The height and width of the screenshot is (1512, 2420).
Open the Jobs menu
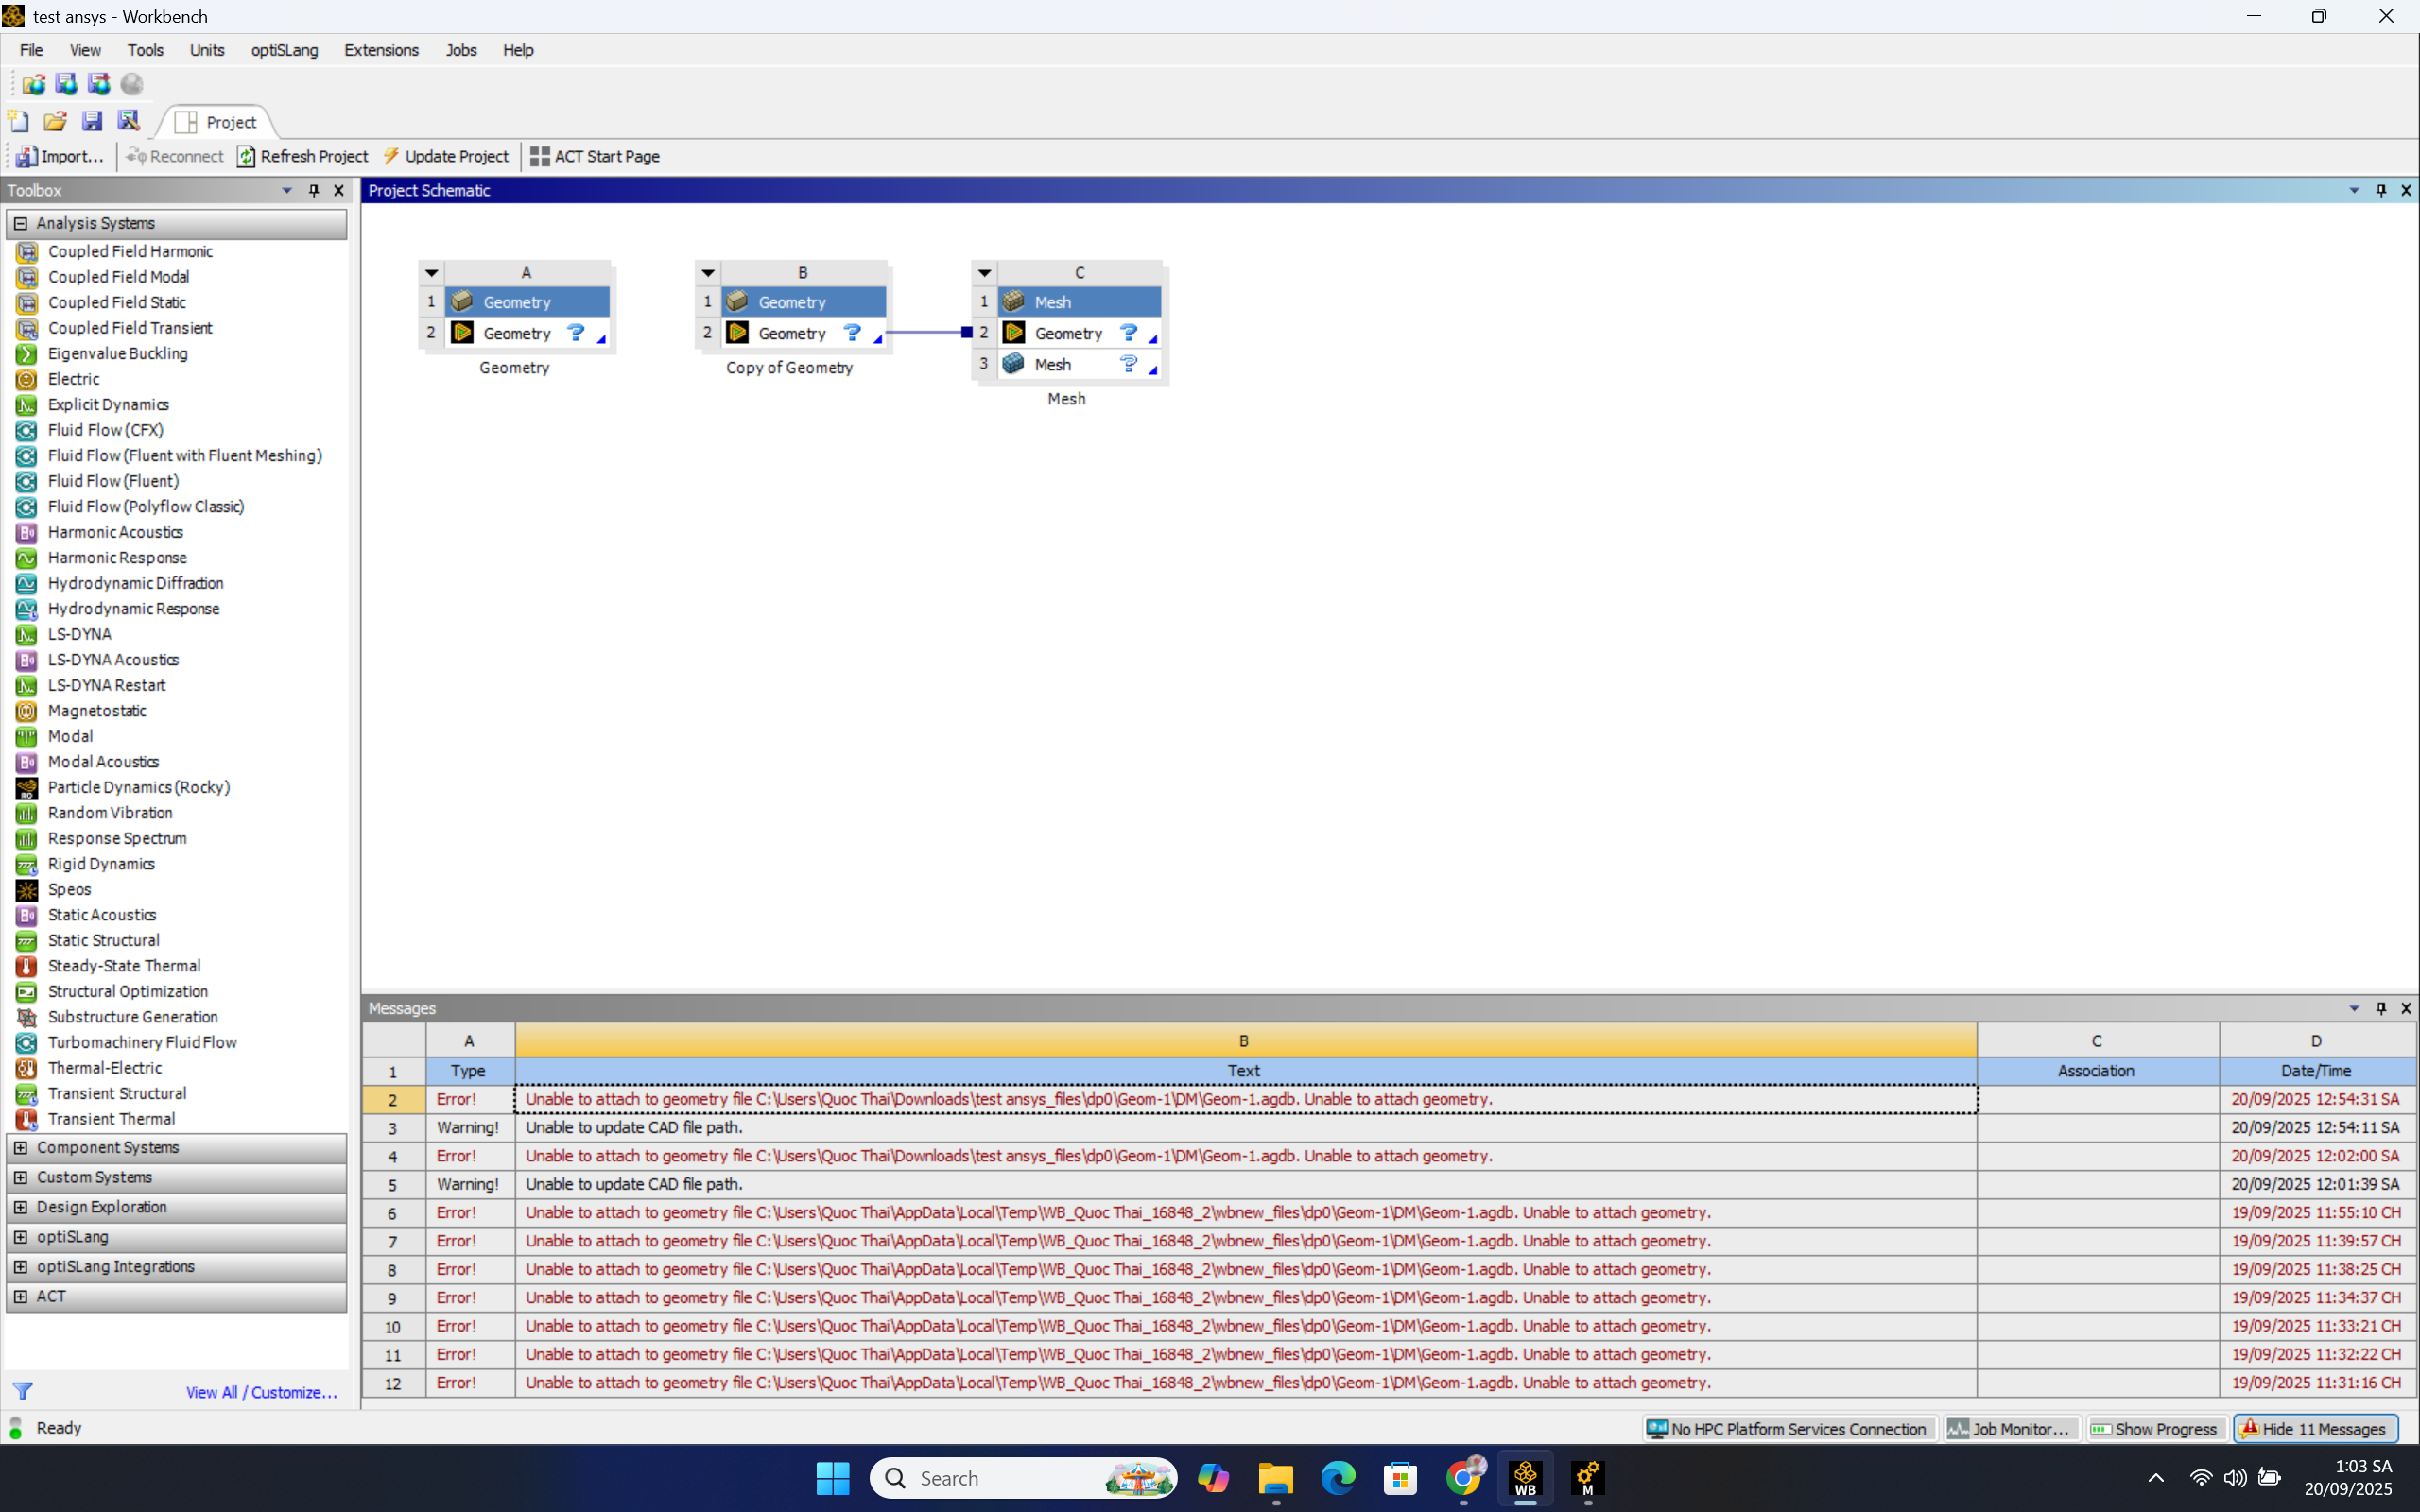pos(461,50)
